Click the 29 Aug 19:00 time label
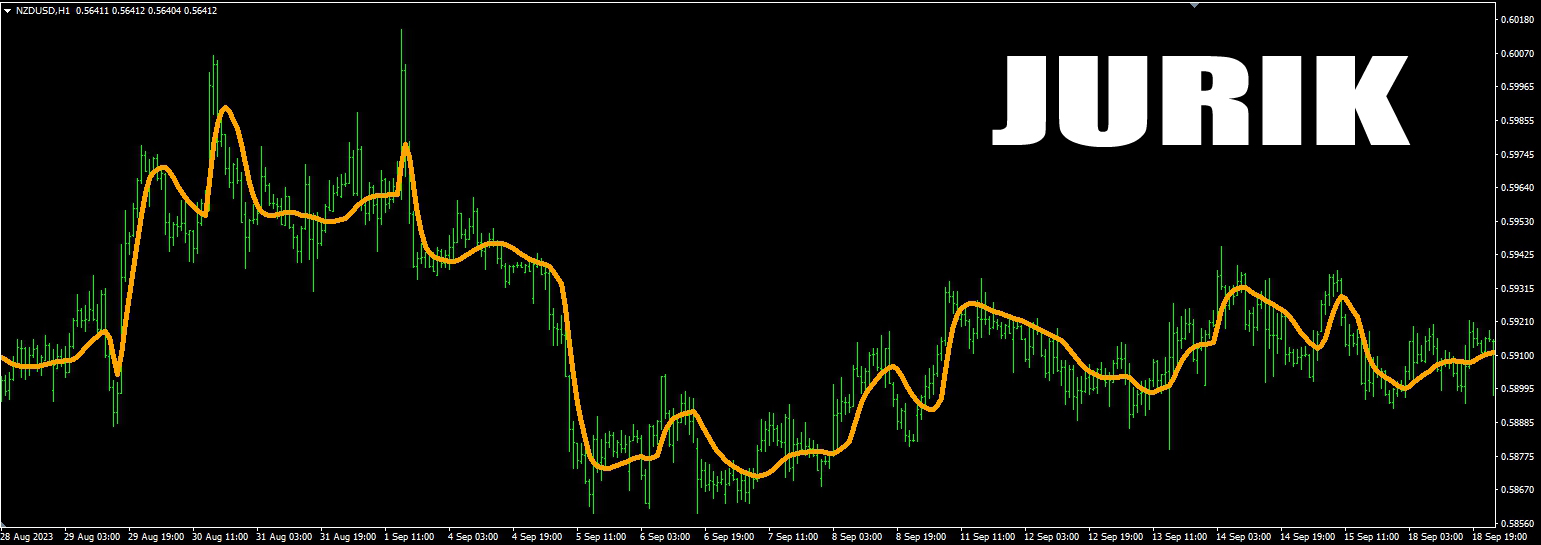The height and width of the screenshot is (545, 1541). 157,537
